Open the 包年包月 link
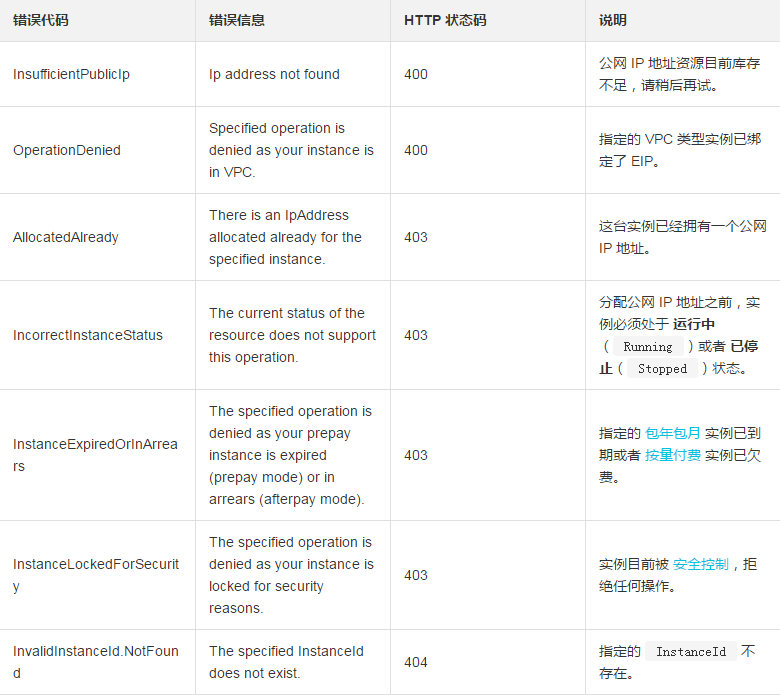The height and width of the screenshot is (696, 781). (673, 433)
